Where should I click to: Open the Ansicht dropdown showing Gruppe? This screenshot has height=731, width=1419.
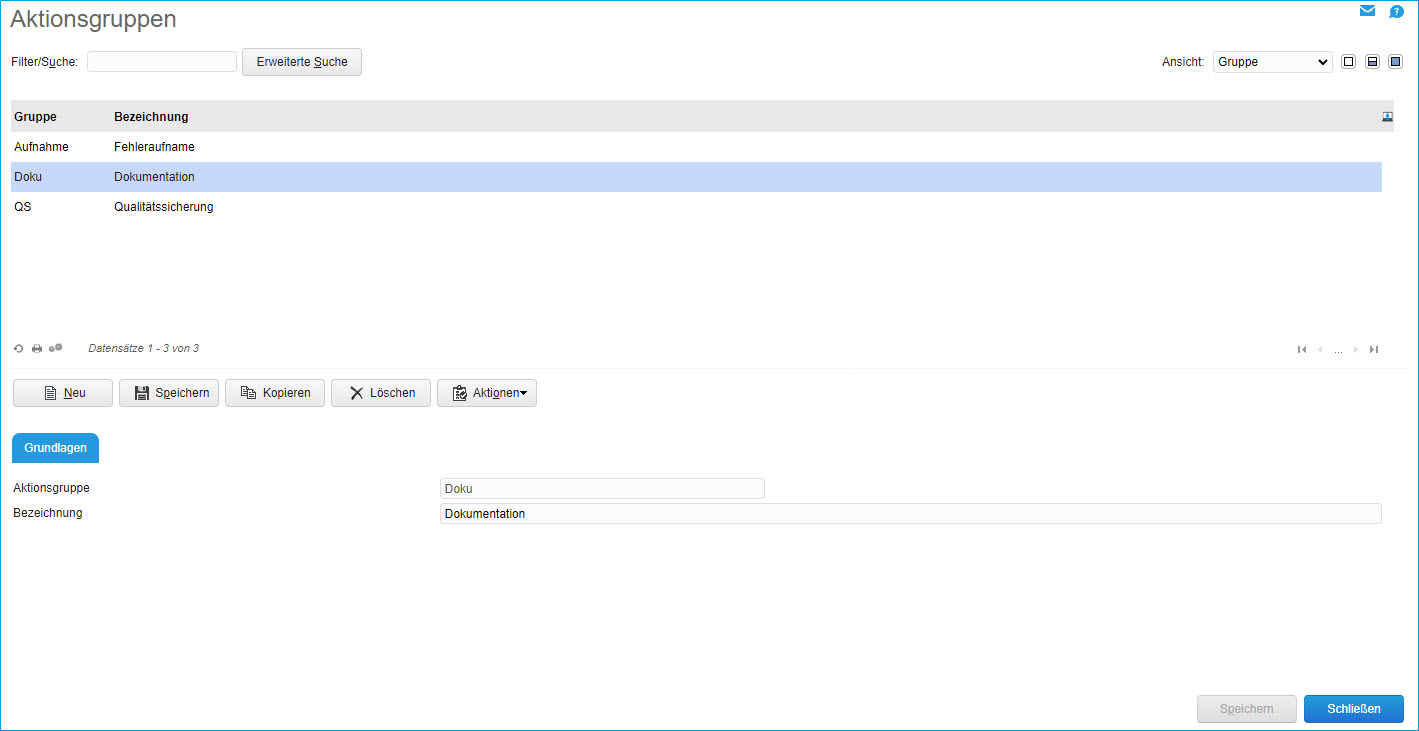coord(1272,62)
